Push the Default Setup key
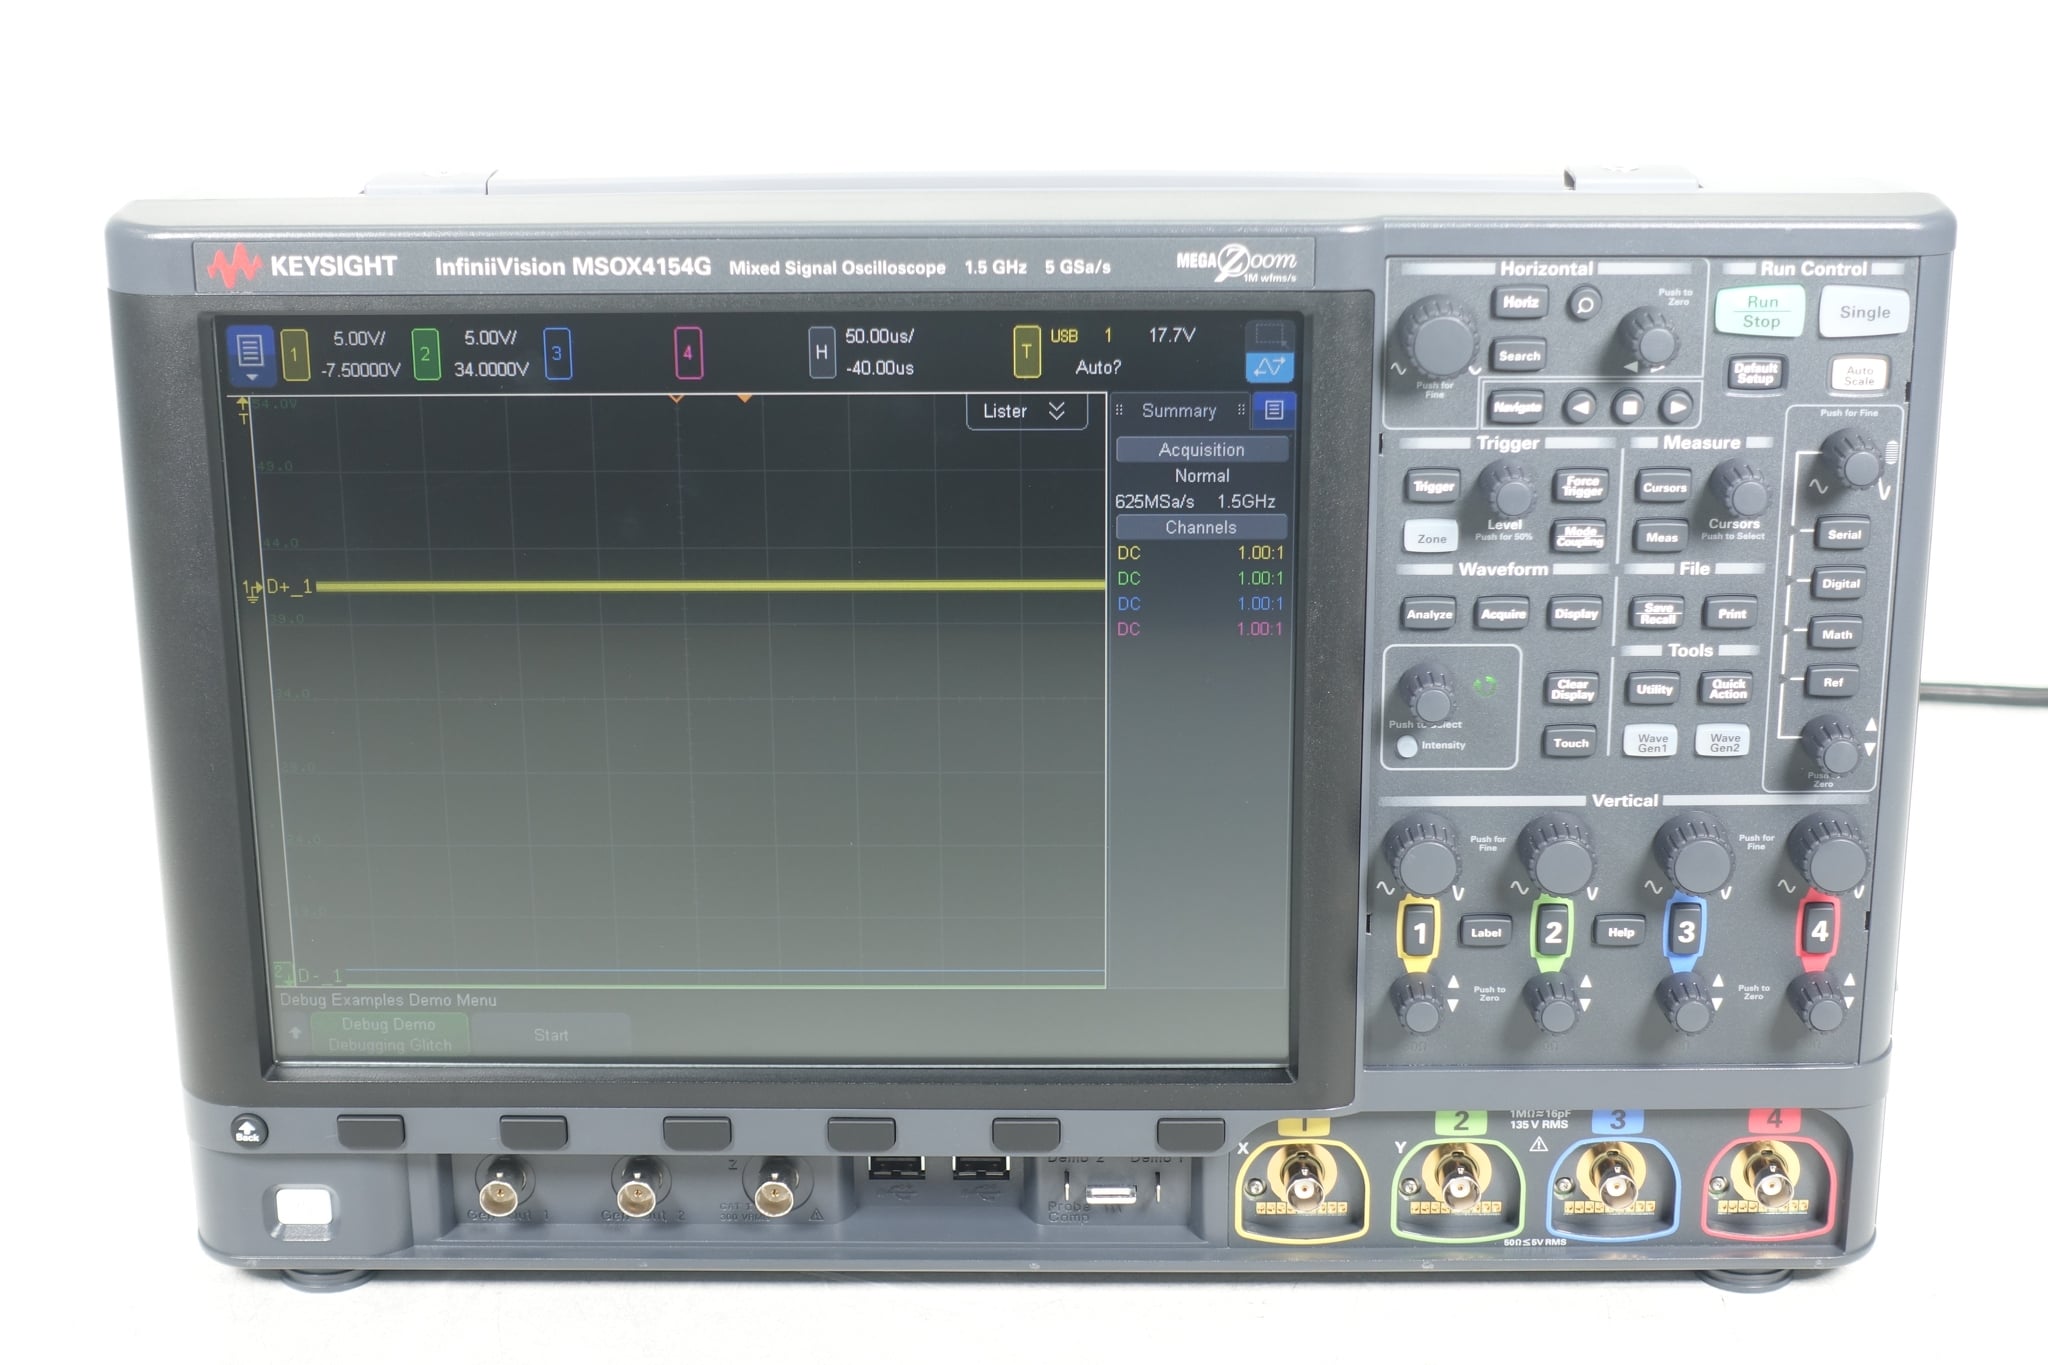Viewport: 2048px width, 1365px height. click(1755, 373)
